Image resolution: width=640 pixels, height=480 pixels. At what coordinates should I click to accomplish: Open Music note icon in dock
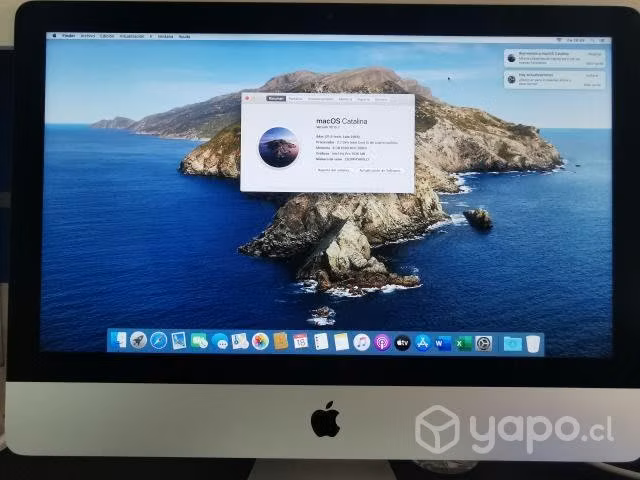click(x=362, y=342)
